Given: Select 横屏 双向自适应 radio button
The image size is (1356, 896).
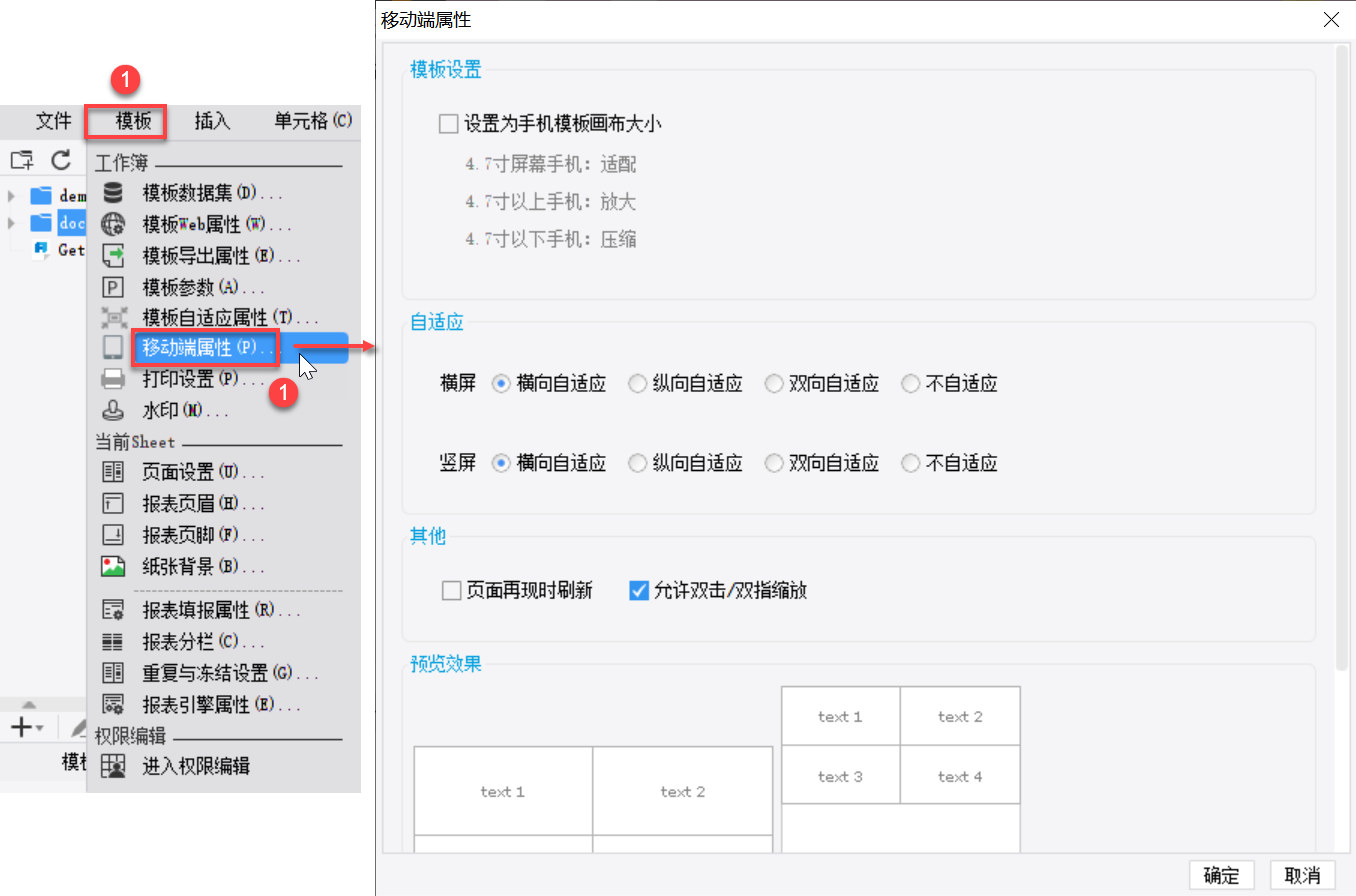Looking at the screenshot, I should (773, 383).
